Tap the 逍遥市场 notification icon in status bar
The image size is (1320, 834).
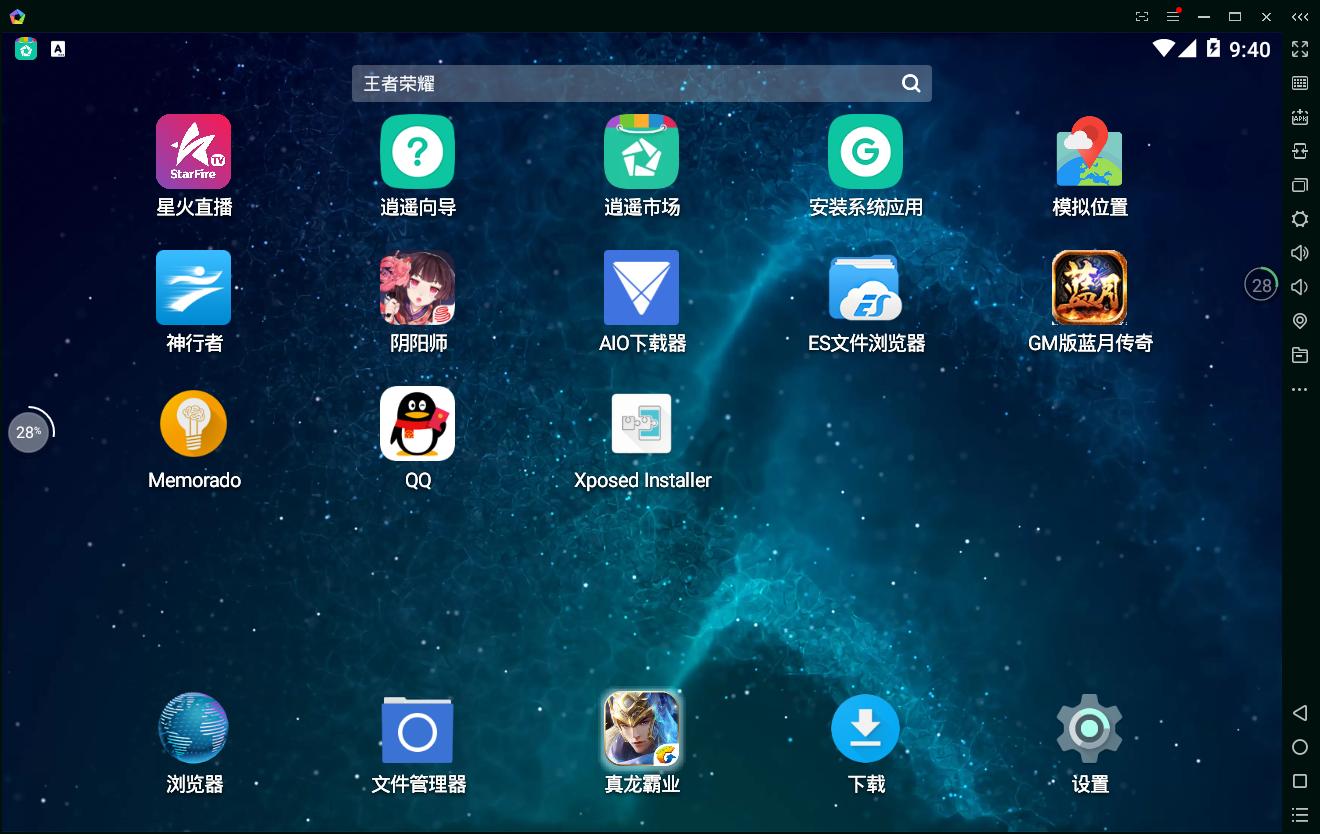coord(26,49)
